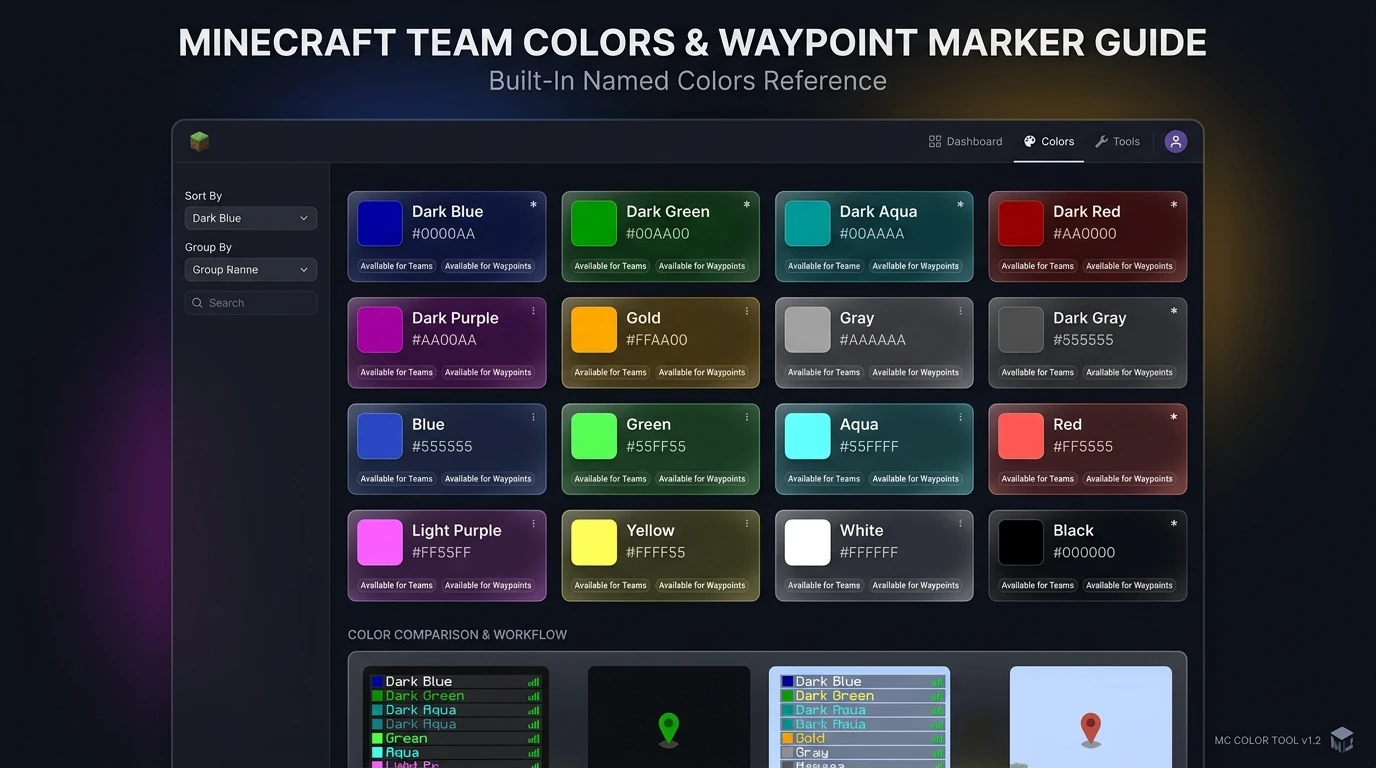The height and width of the screenshot is (768, 1376).
Task: Click the green waypoint marker pin
Action: [669, 729]
